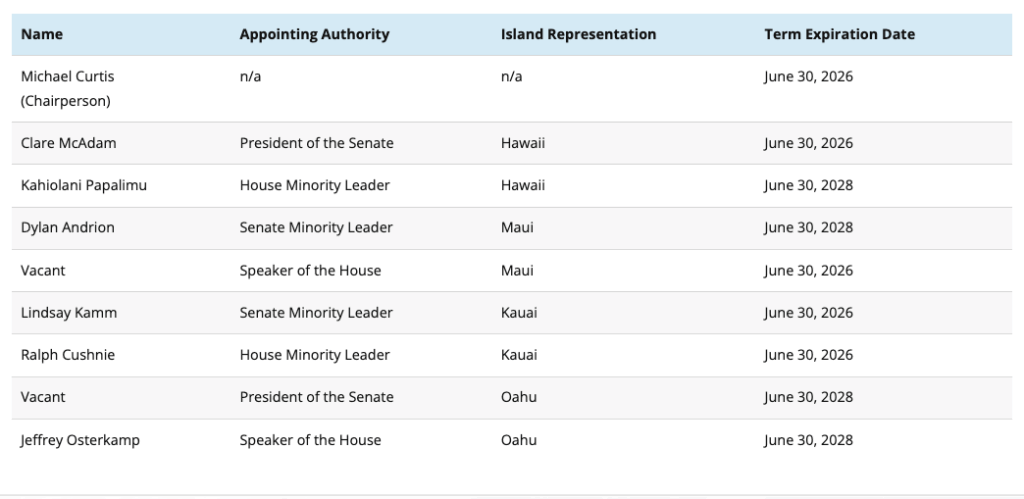Click Ralph Cushnie in the Name column
The image size is (1024, 499).
click(66, 354)
